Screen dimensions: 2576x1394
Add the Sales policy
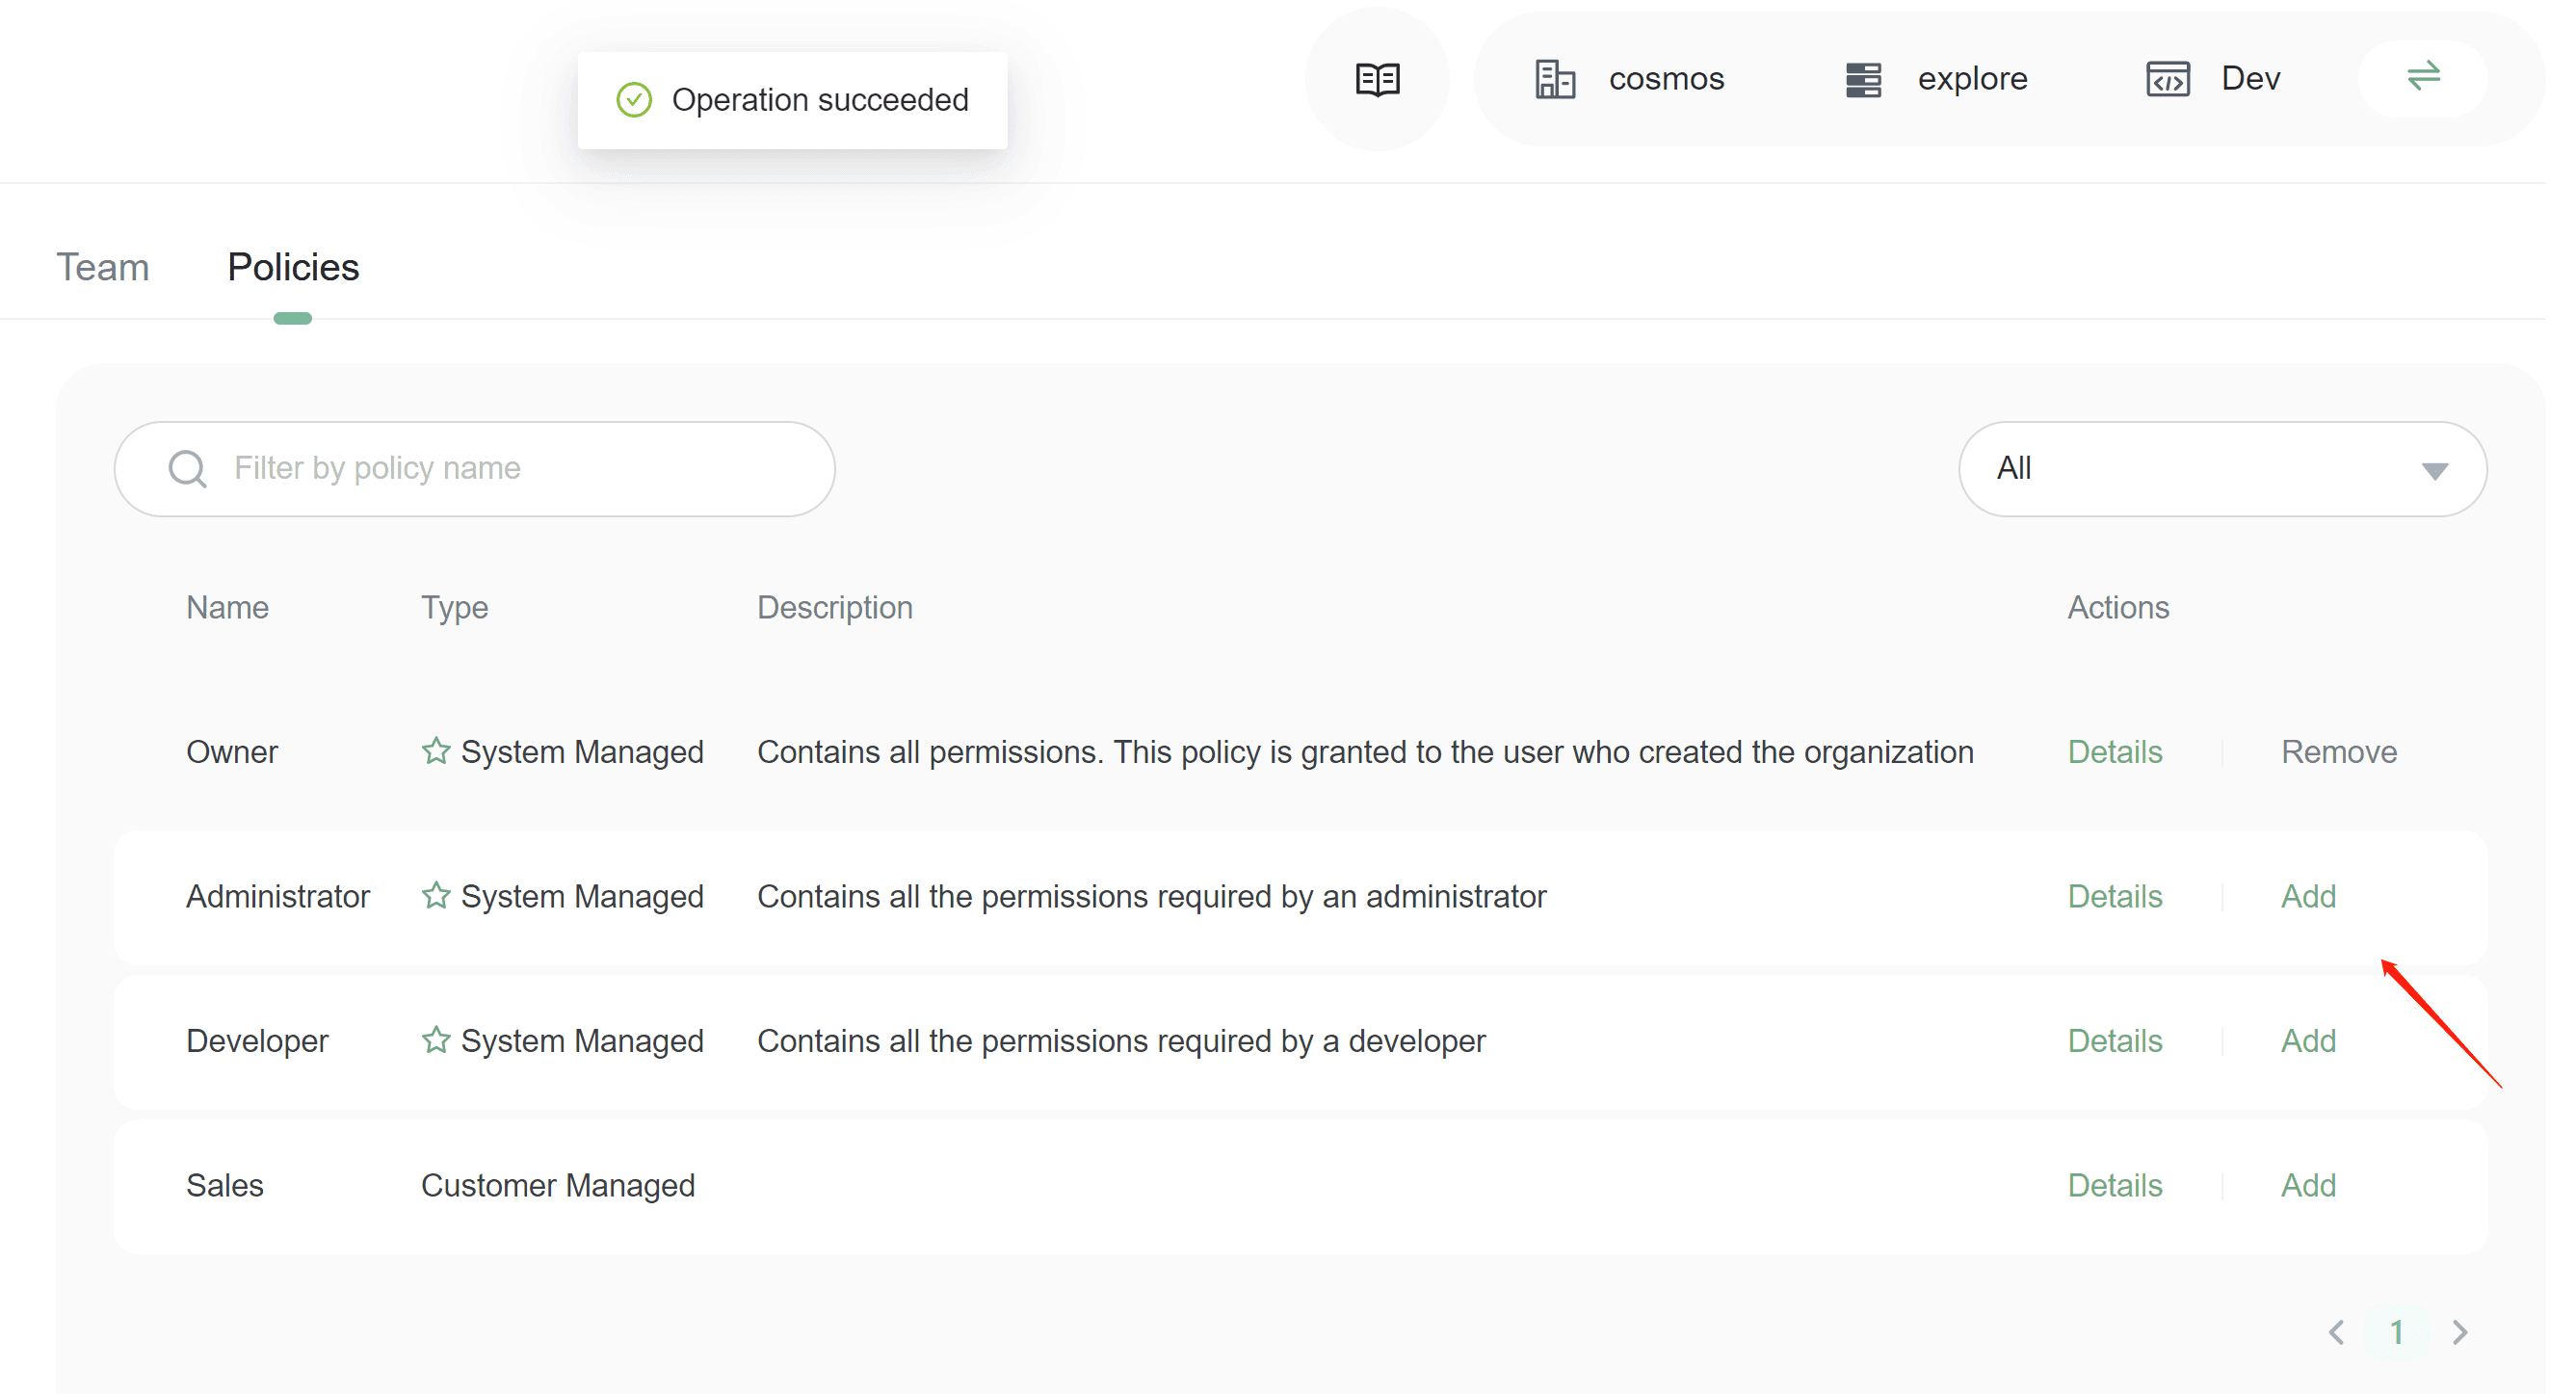(x=2307, y=1185)
